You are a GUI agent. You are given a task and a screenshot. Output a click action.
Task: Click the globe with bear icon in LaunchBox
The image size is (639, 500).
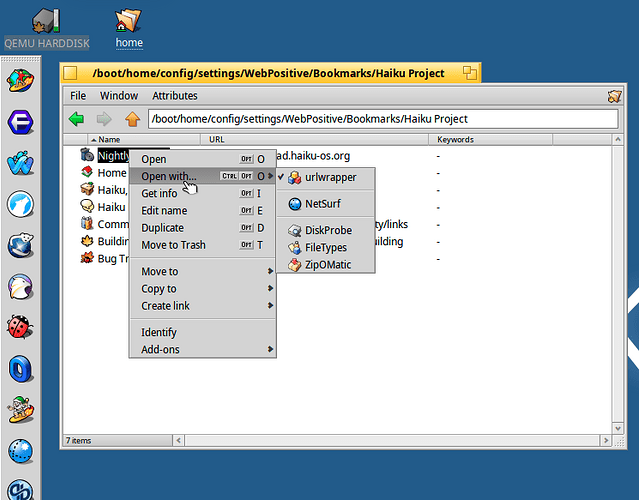point(20,245)
